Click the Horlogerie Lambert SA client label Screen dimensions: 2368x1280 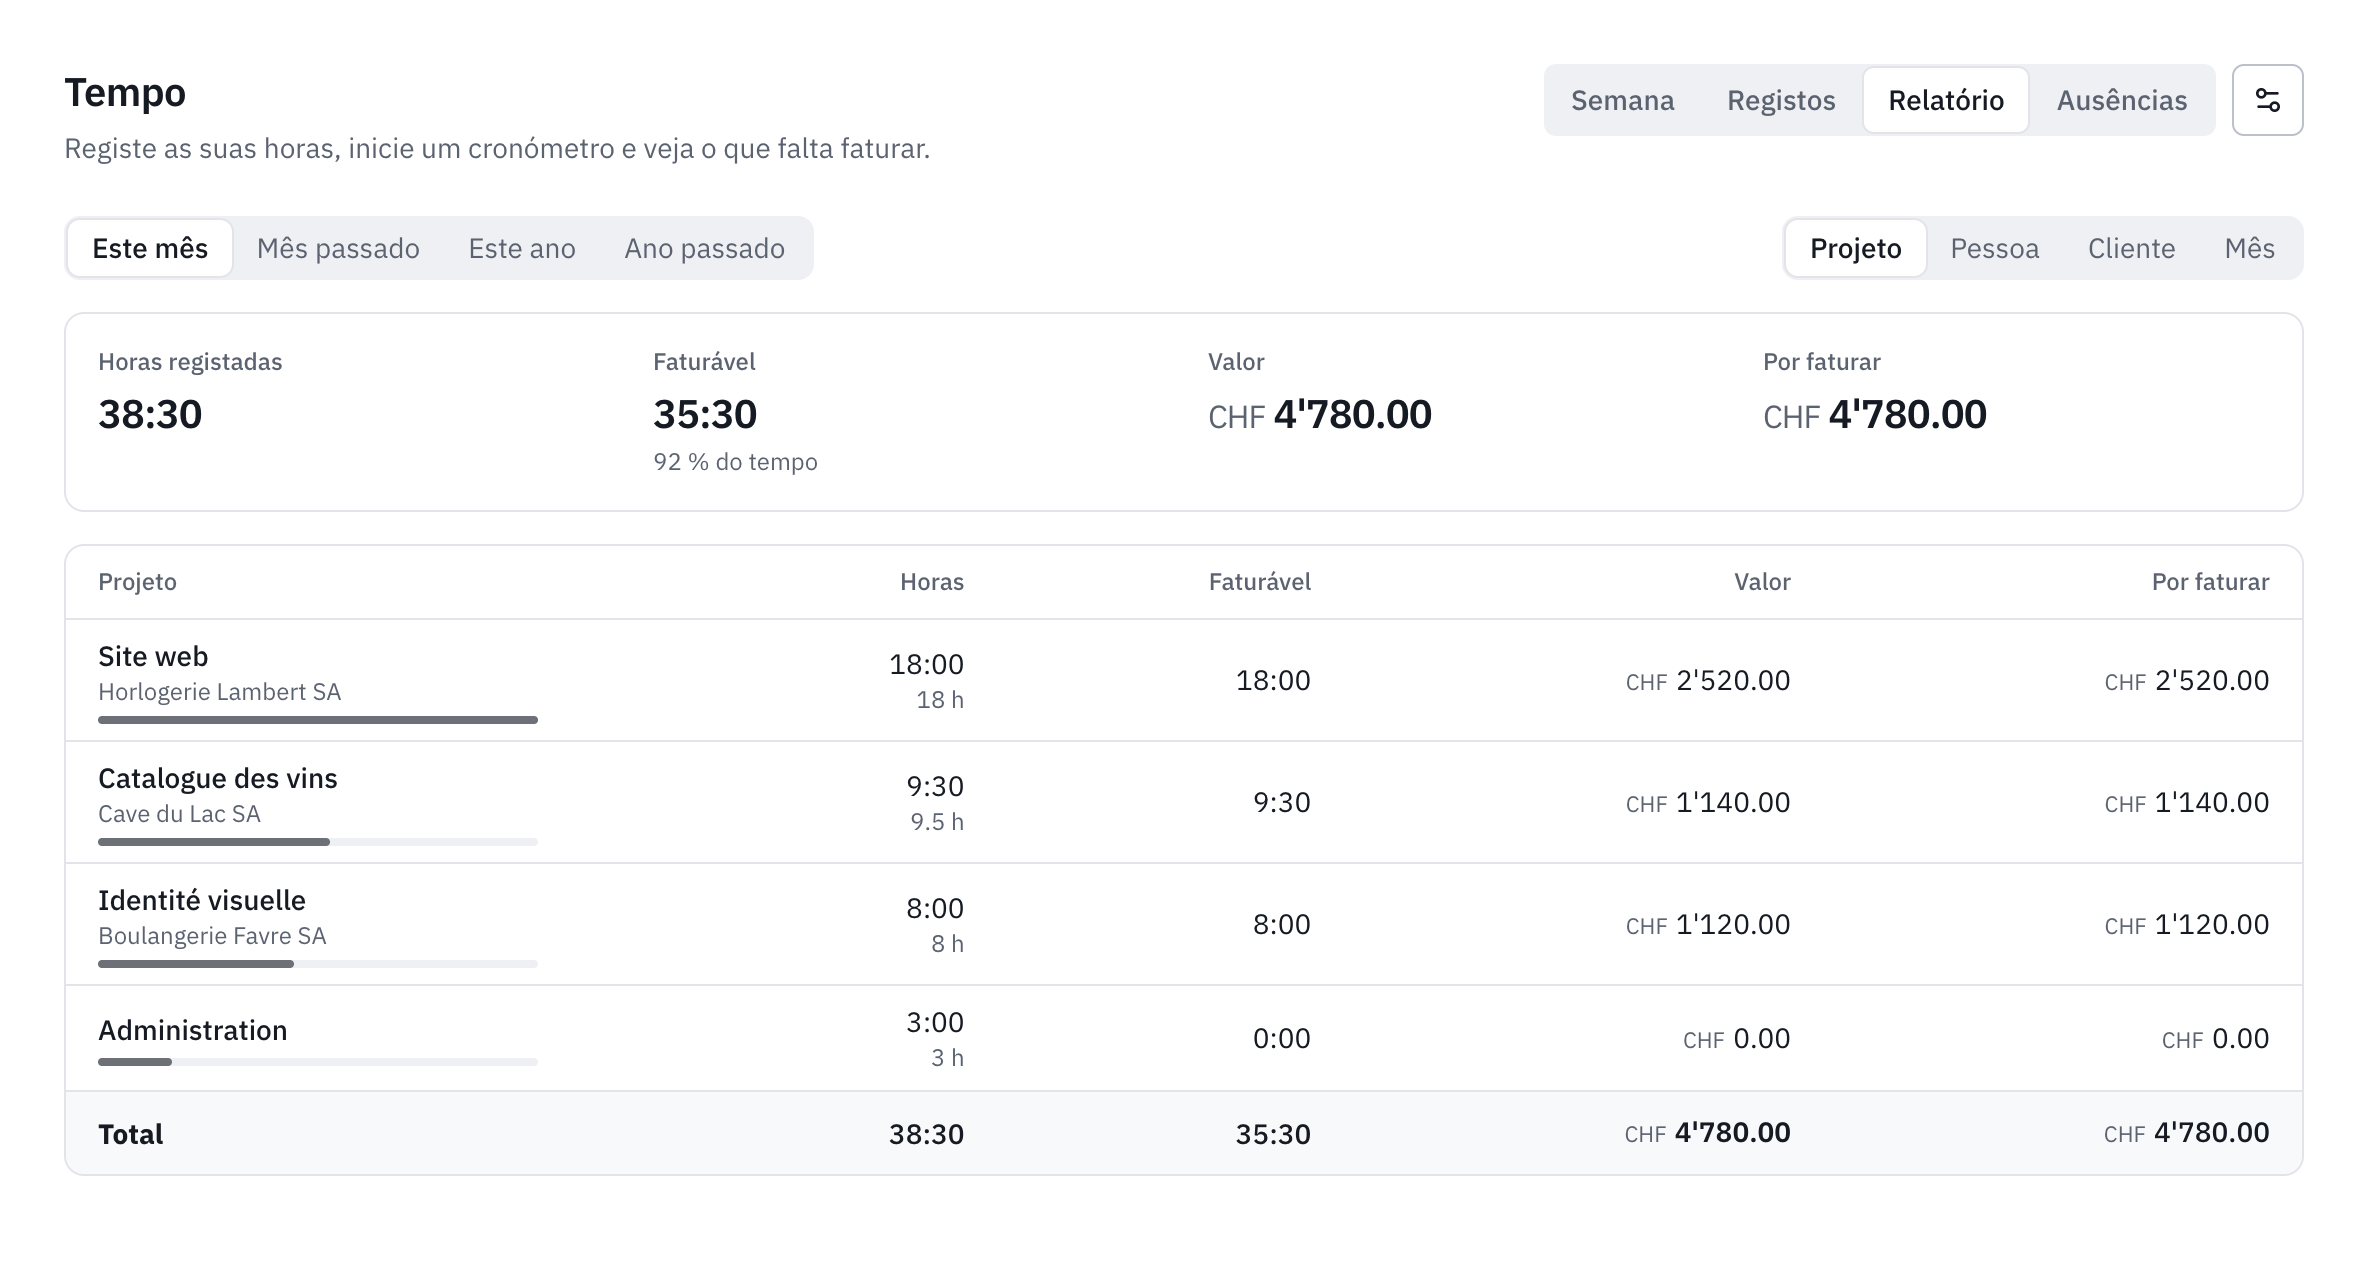click(x=220, y=692)
